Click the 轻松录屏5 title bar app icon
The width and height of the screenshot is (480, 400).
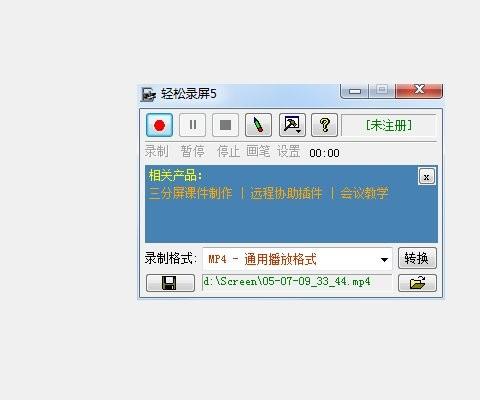[x=148, y=94]
